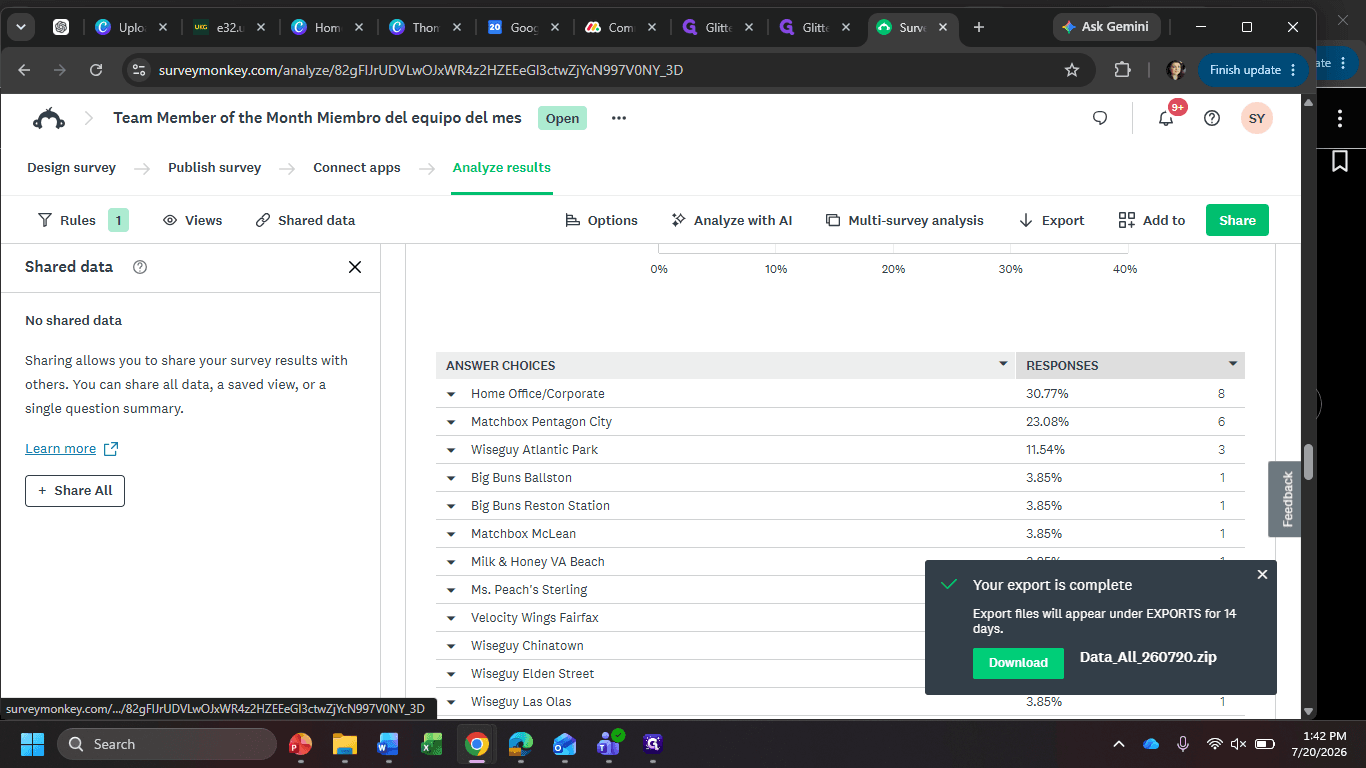Open the Windows Start menu
The image size is (1366, 768).
click(32, 744)
